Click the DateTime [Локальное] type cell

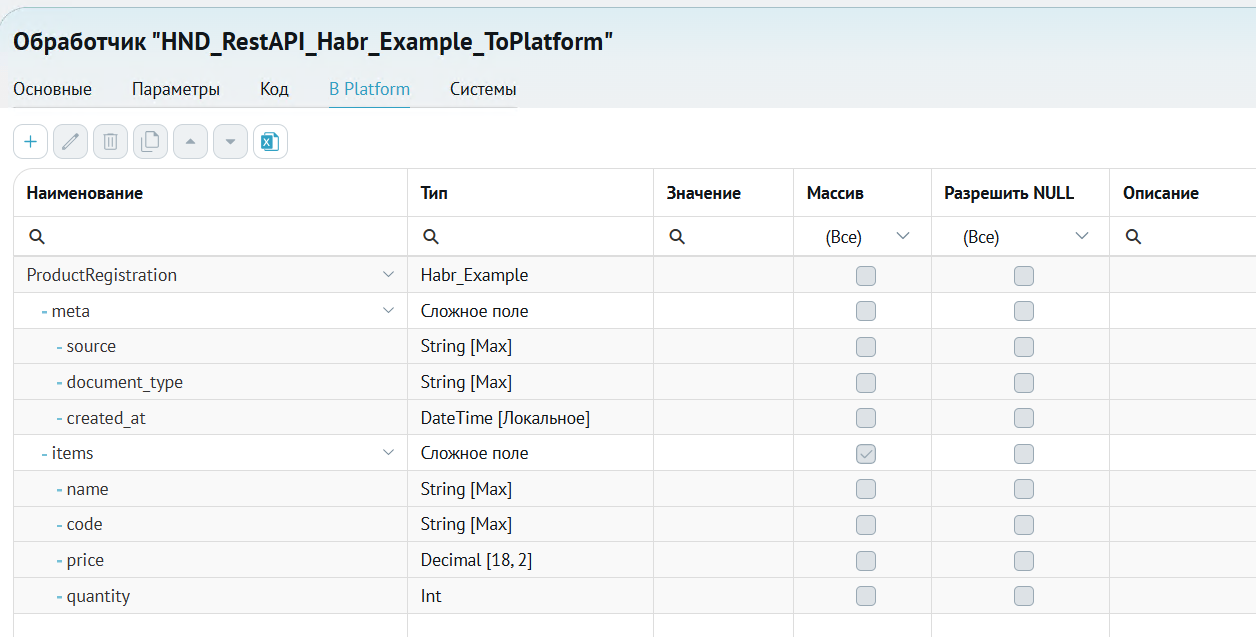coord(505,418)
